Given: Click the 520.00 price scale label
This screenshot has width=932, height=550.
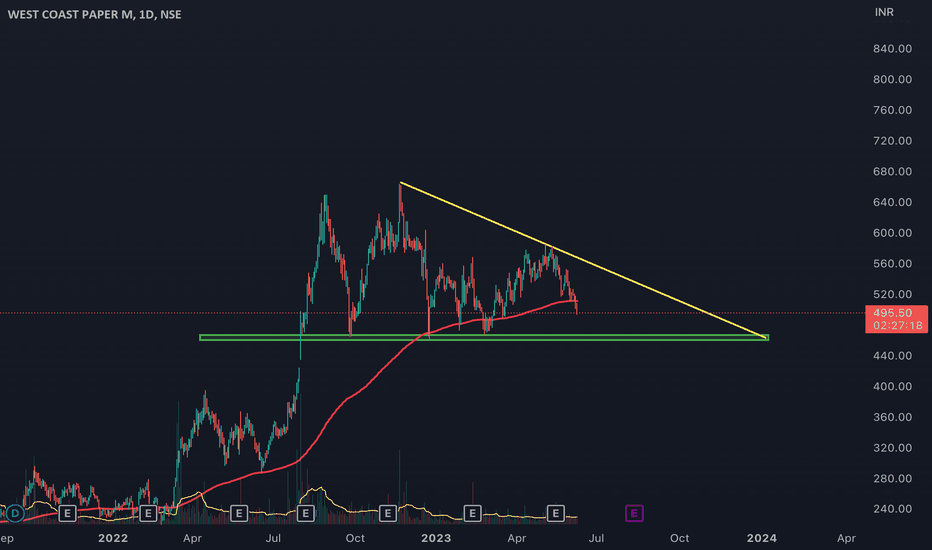Looking at the screenshot, I should 892,294.
